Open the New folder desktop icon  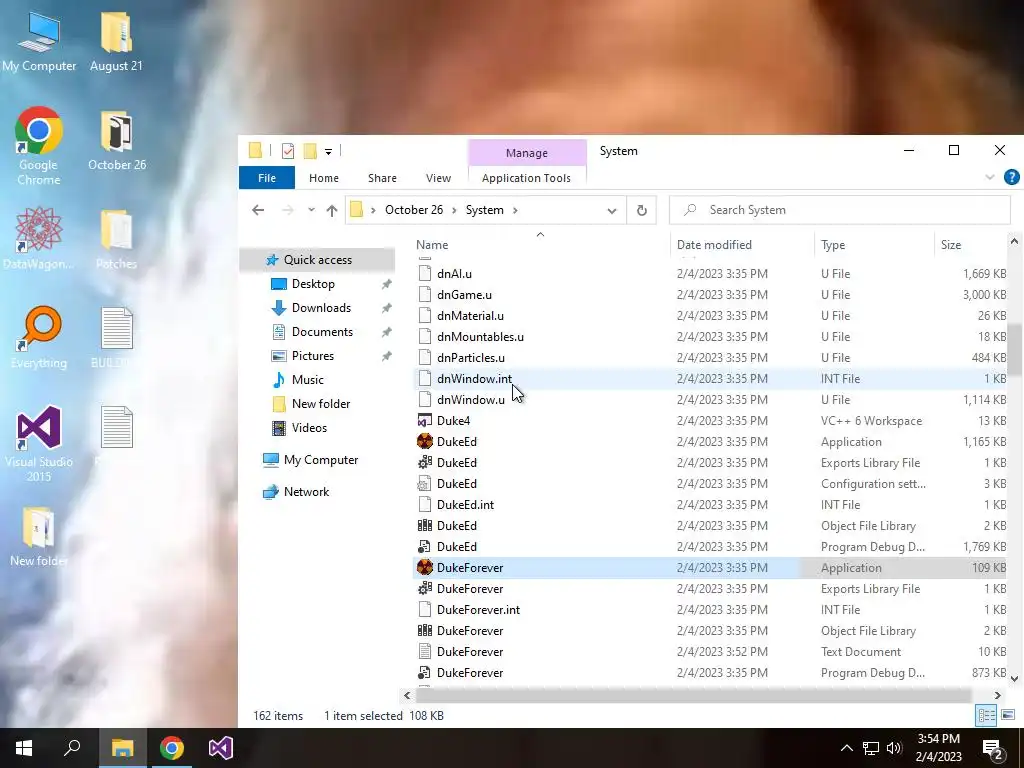point(39,536)
